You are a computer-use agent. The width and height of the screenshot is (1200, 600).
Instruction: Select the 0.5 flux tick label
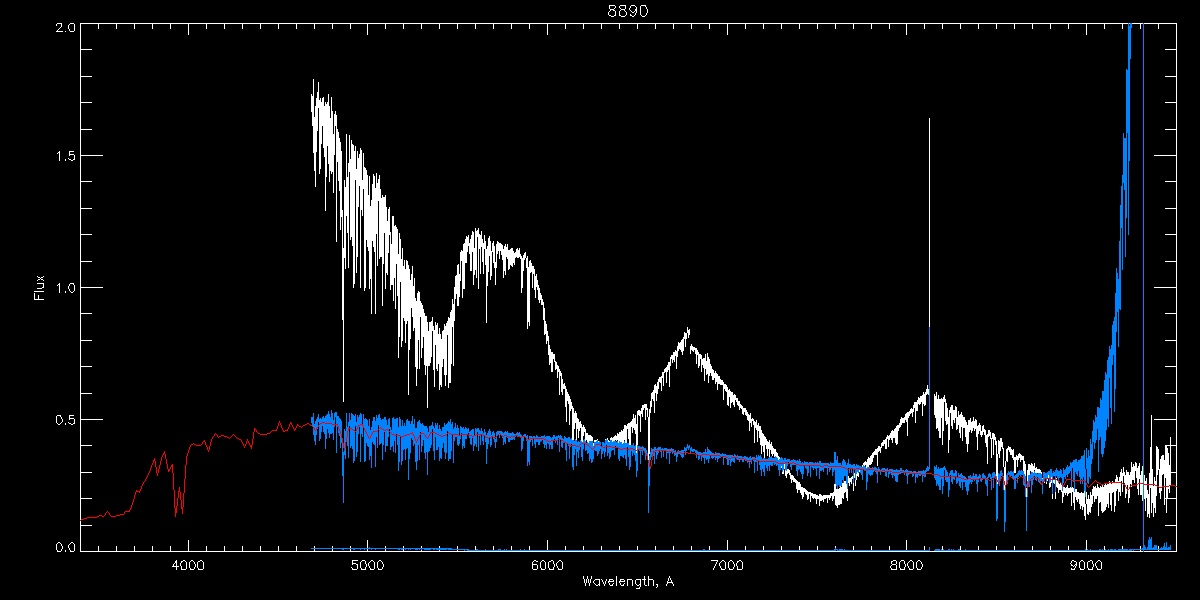tap(63, 419)
